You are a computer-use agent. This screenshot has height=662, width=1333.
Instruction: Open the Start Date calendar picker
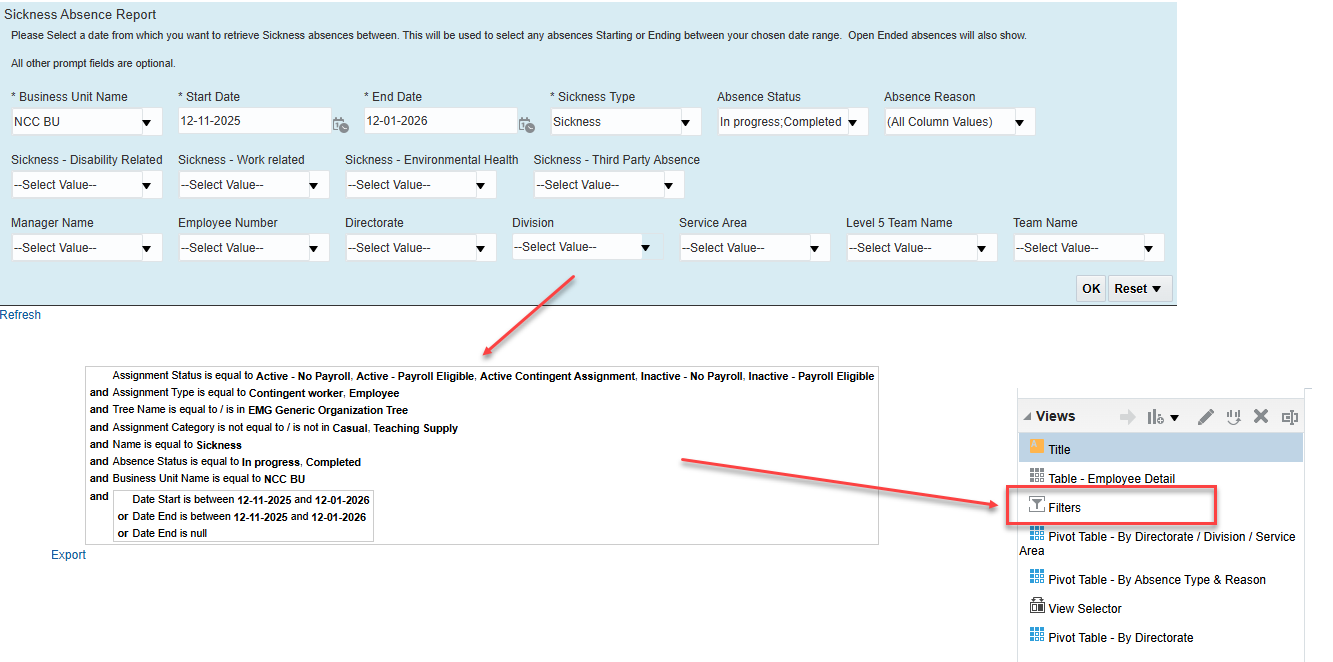click(341, 124)
